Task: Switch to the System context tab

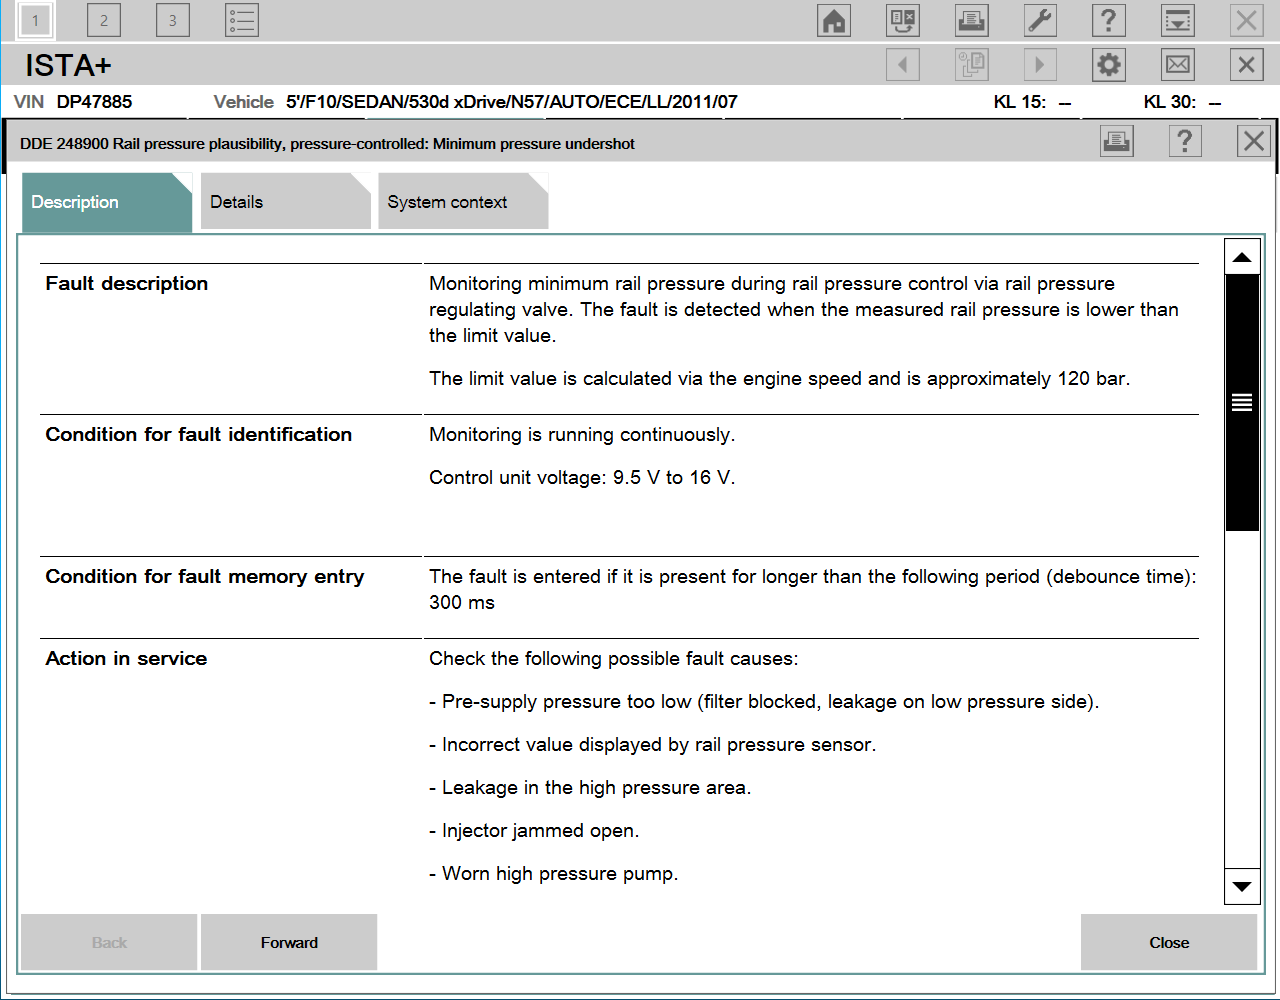Action: point(462,202)
